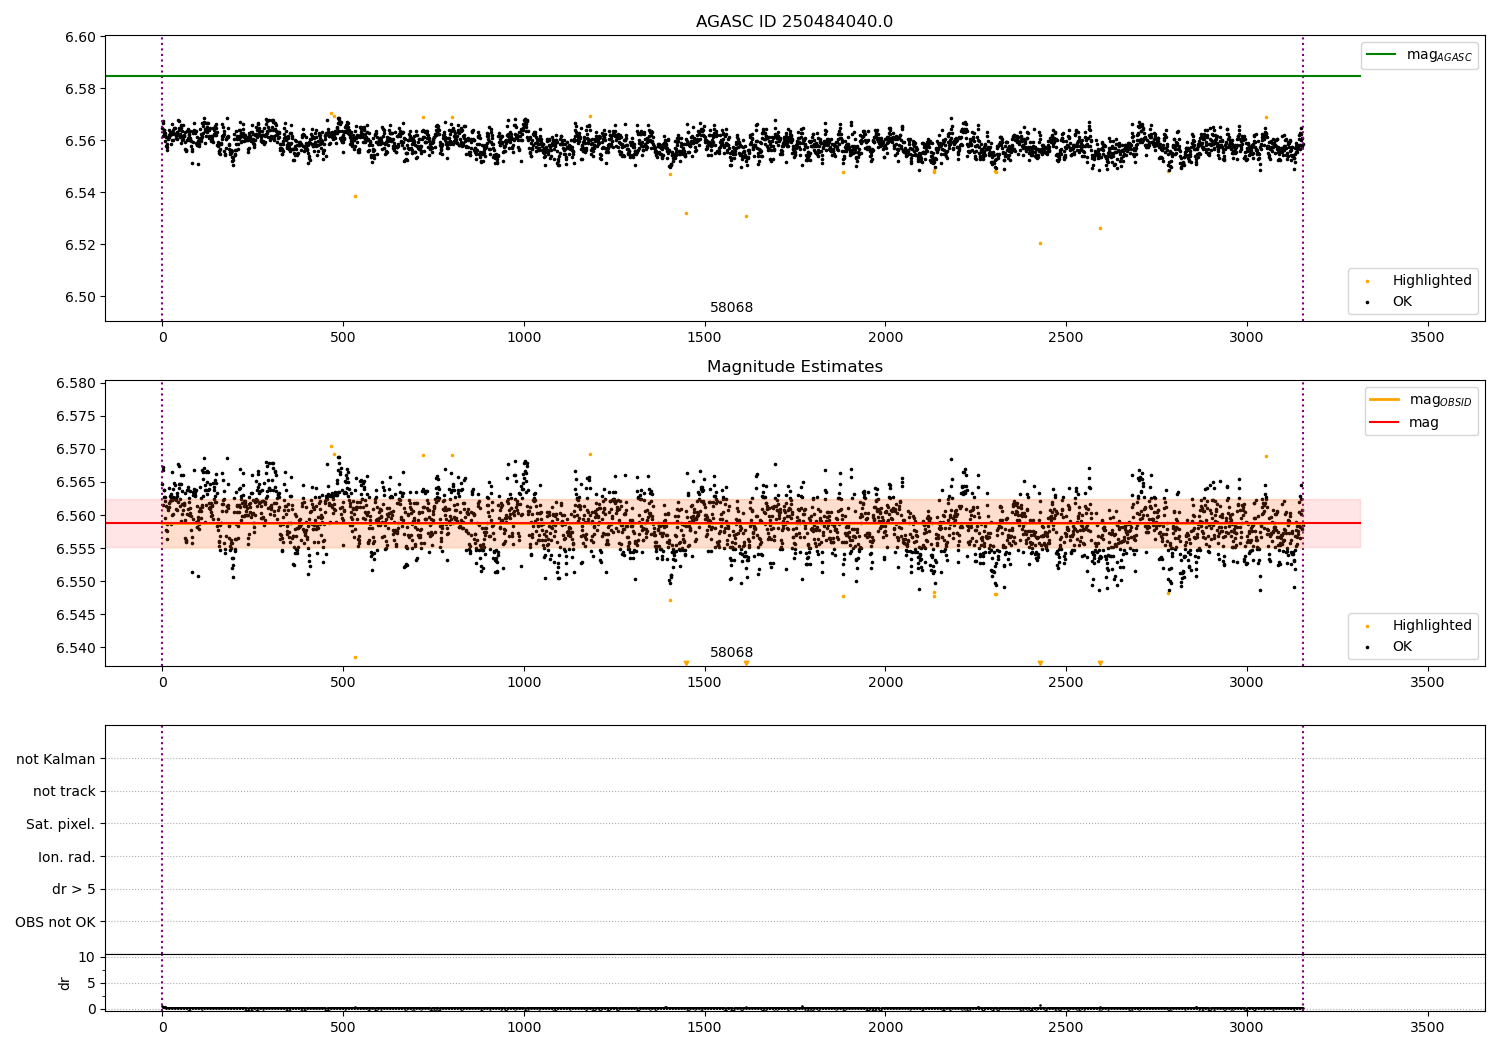
Task: Click the AGASC ID 250484040.0 title
Action: point(794,22)
